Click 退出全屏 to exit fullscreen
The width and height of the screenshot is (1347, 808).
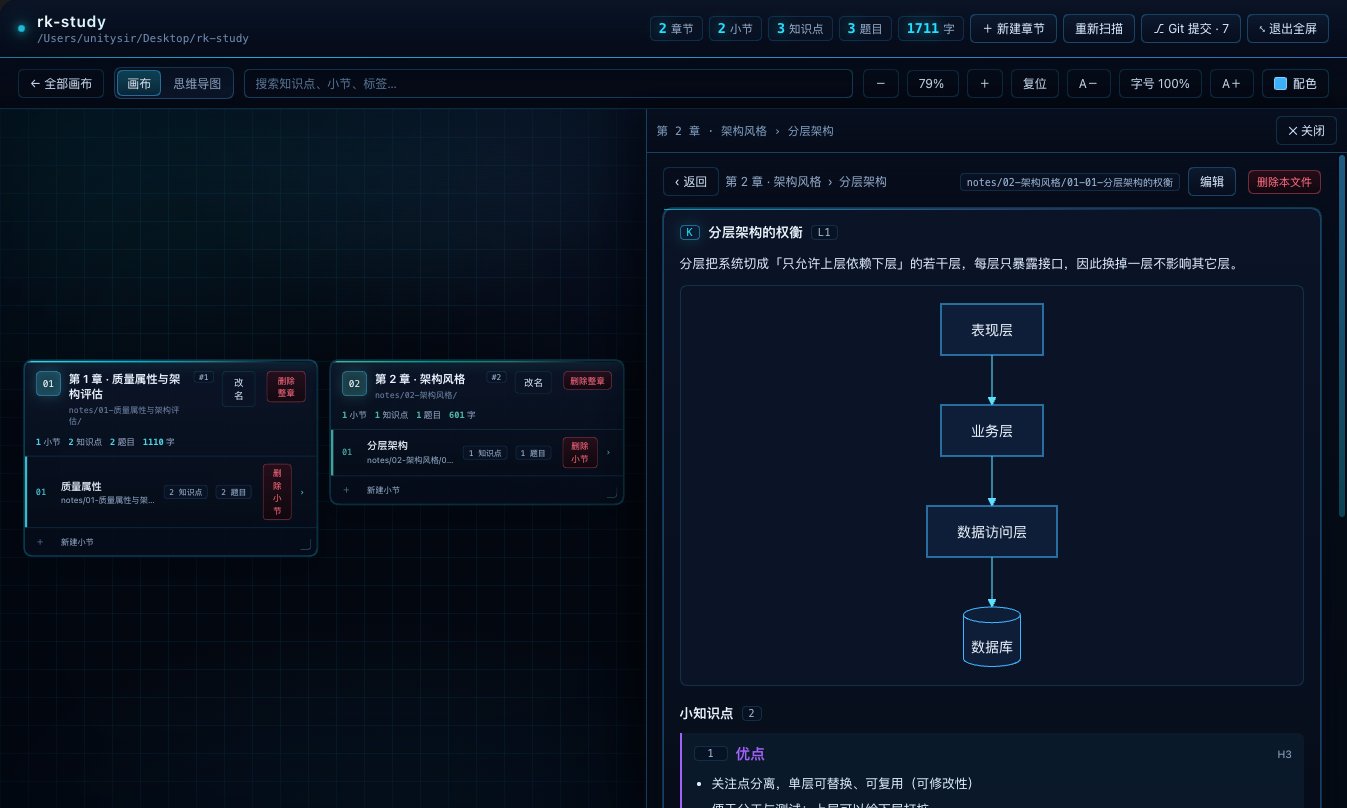pyautogui.click(x=1288, y=28)
